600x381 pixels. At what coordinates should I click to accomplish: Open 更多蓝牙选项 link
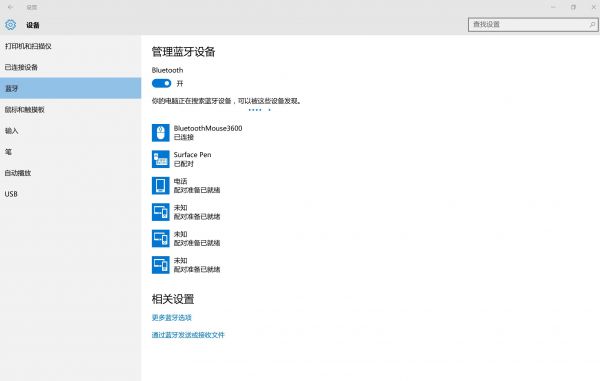click(x=171, y=318)
